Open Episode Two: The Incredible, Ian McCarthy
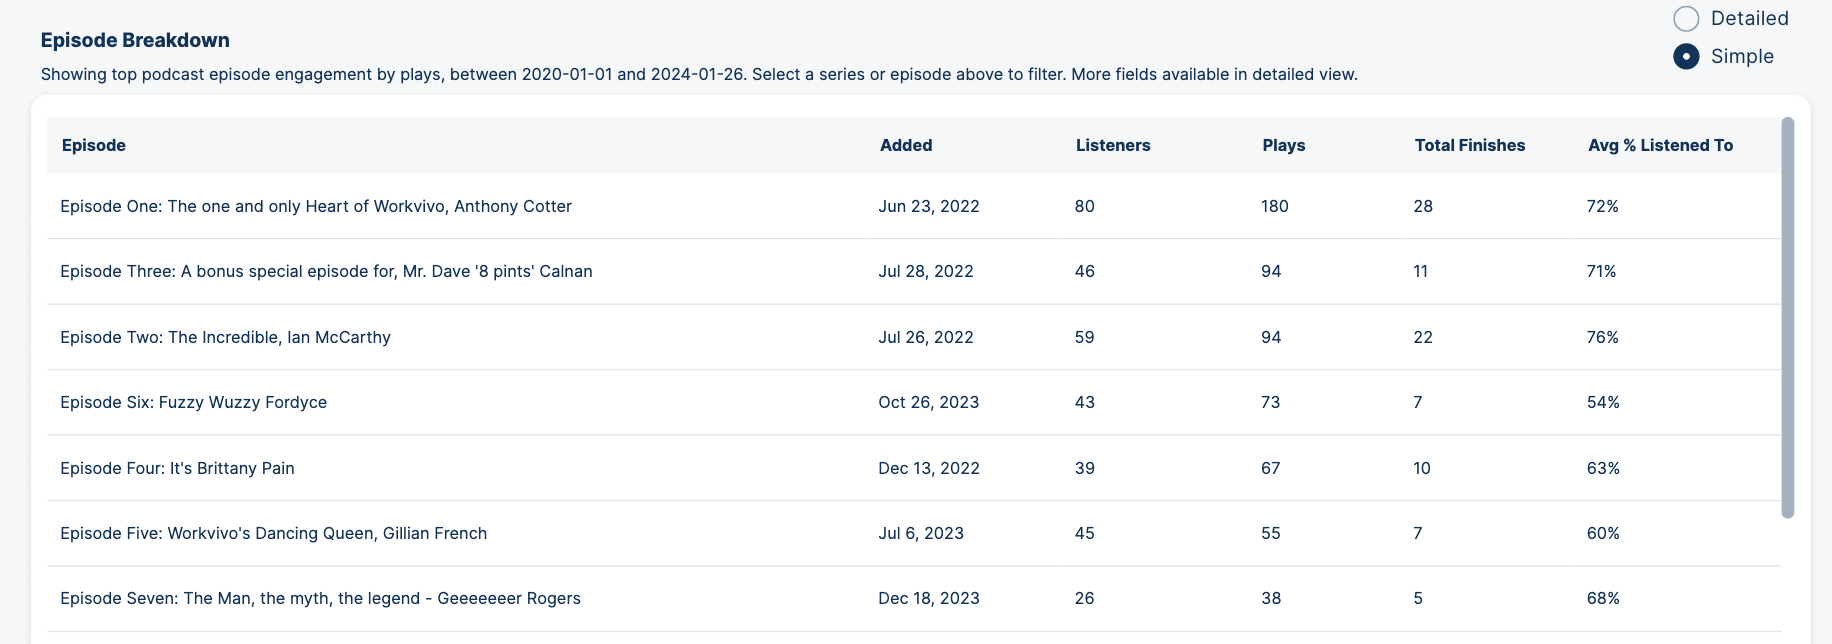This screenshot has width=1832, height=644. [225, 337]
